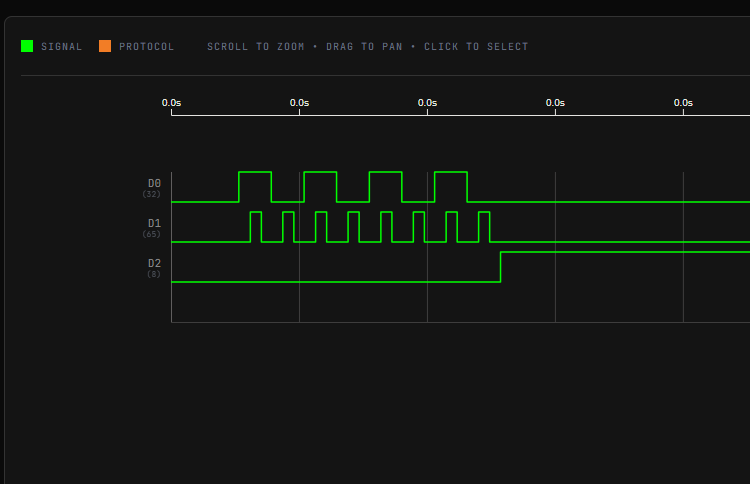
Task: Click the first 0.0s timeline tick
Action: click(171, 103)
